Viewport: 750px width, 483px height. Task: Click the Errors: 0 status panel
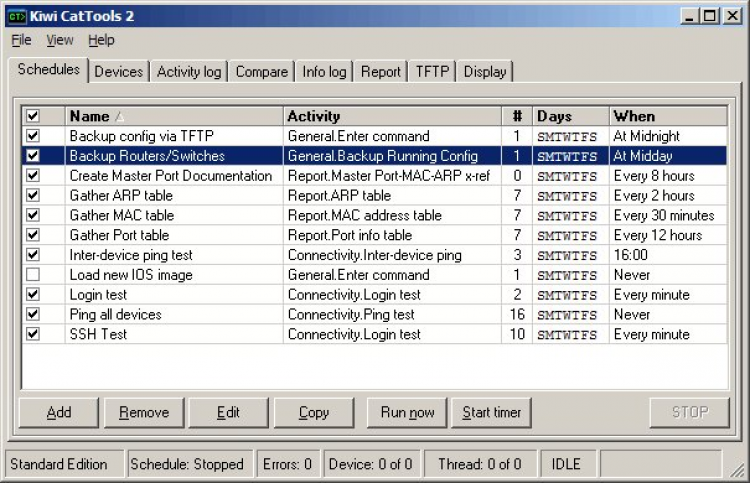coord(288,464)
